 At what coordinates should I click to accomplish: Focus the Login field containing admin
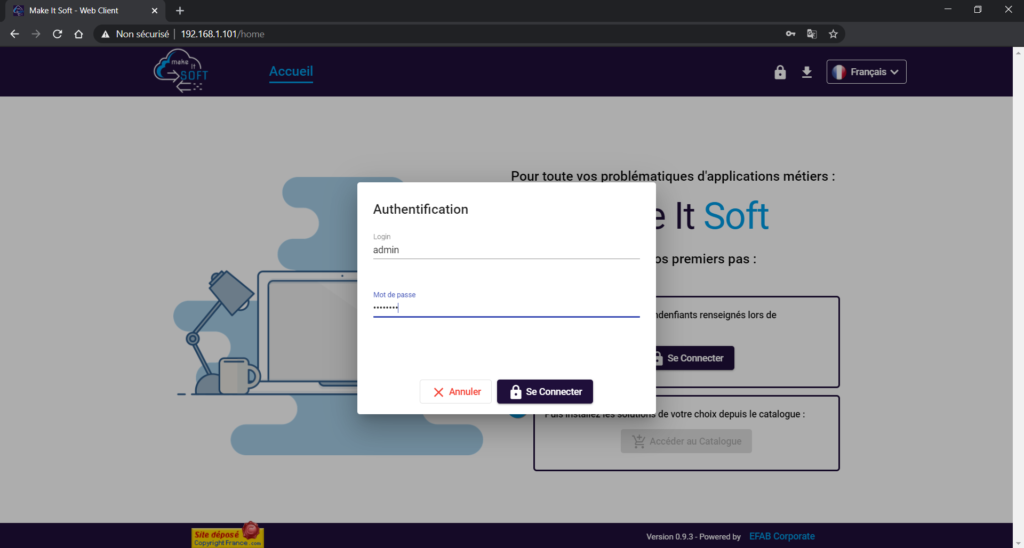tap(506, 250)
